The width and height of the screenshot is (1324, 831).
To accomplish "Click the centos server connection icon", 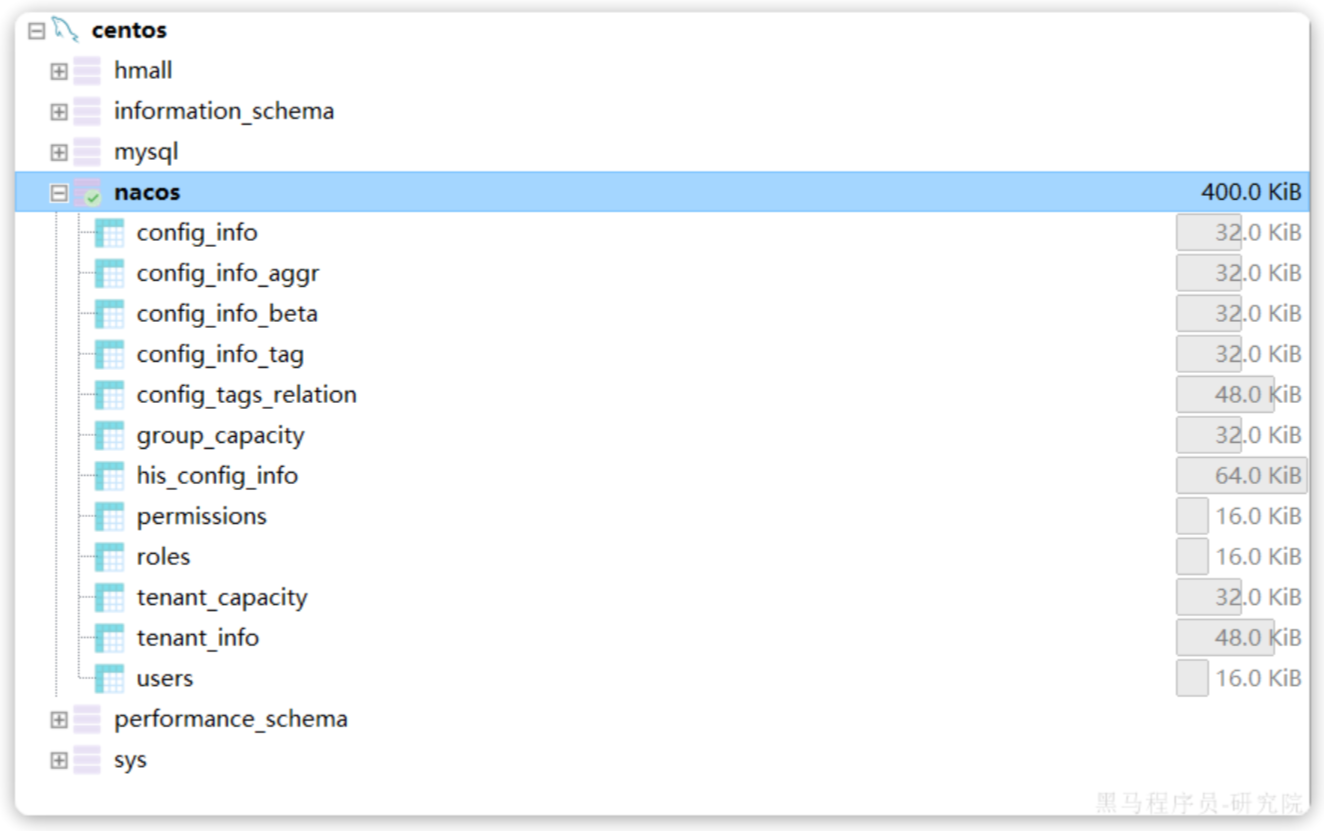I will tap(65, 30).
